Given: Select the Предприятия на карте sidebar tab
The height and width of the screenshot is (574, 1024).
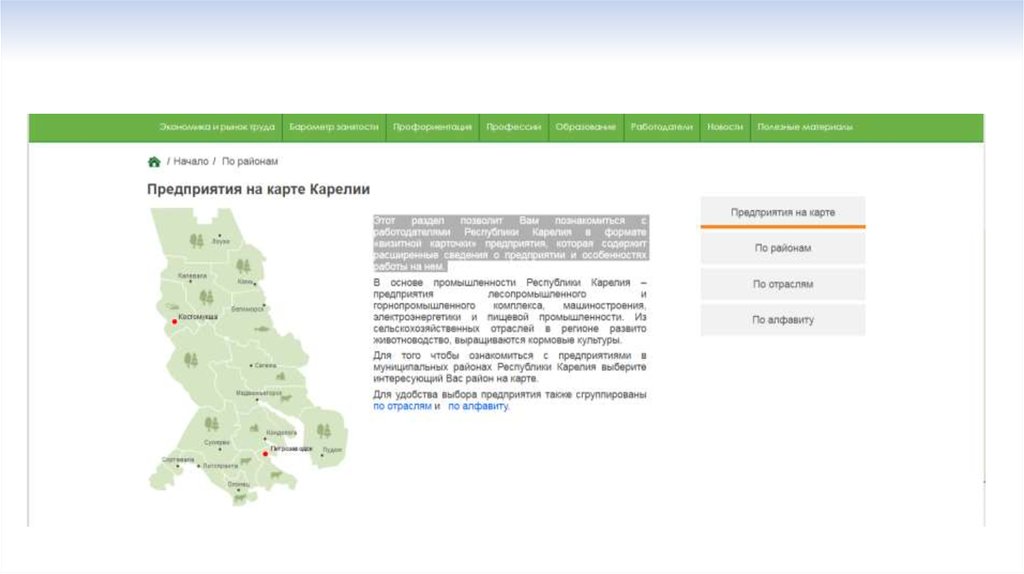Looking at the screenshot, I should coord(782,213).
